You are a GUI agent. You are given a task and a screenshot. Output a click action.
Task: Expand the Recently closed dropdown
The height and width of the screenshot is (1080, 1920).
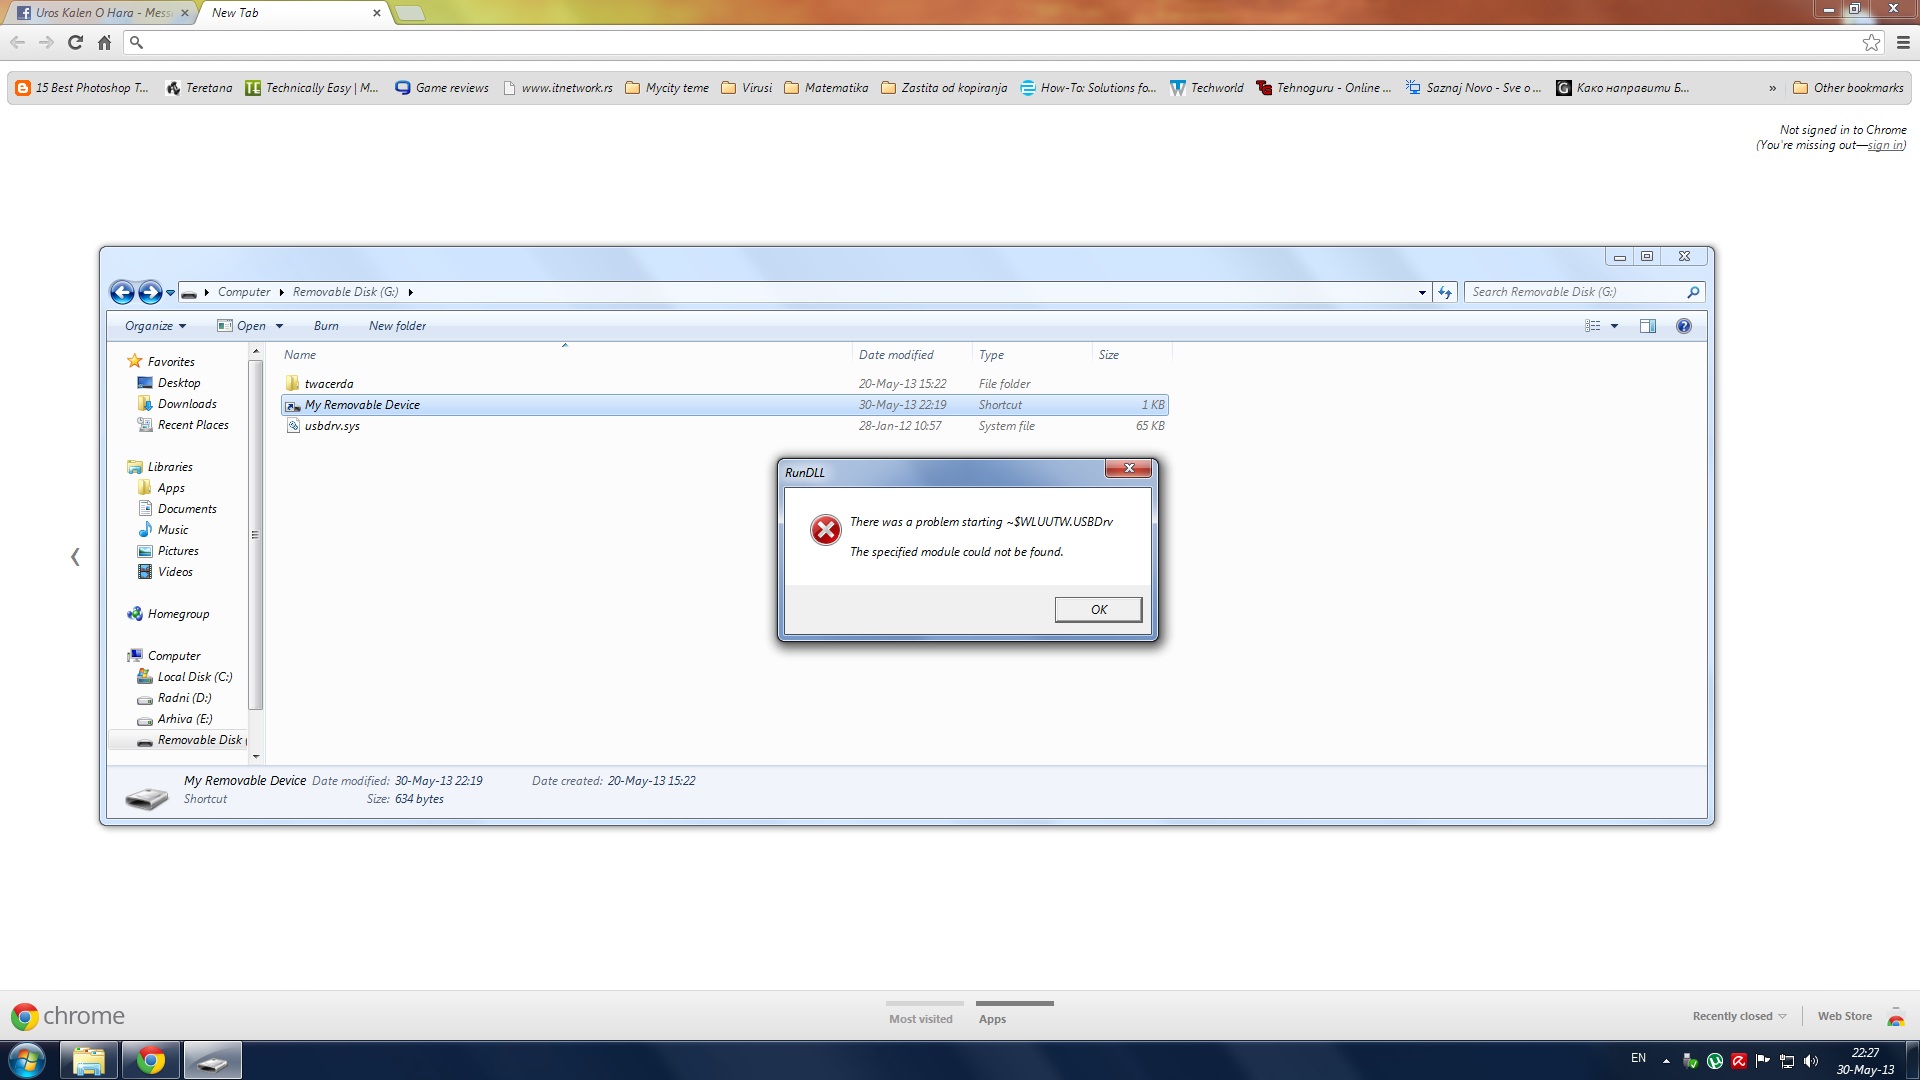(x=1739, y=1016)
